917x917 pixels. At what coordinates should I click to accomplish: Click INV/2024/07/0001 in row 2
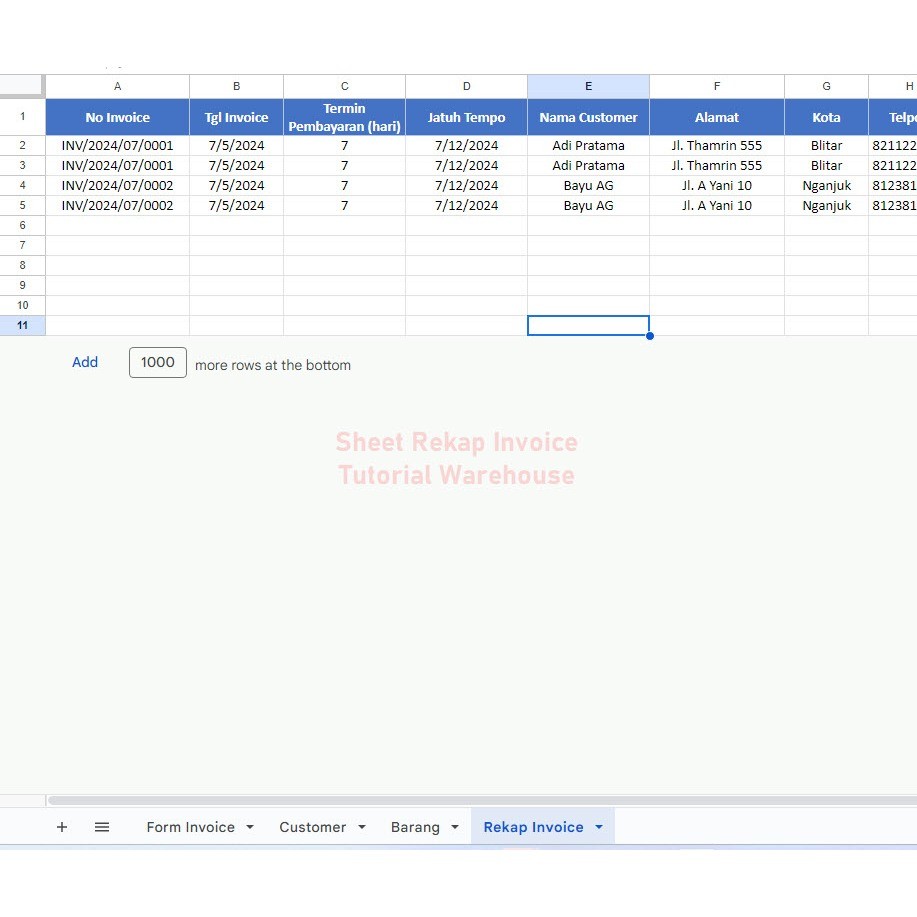[118, 146]
